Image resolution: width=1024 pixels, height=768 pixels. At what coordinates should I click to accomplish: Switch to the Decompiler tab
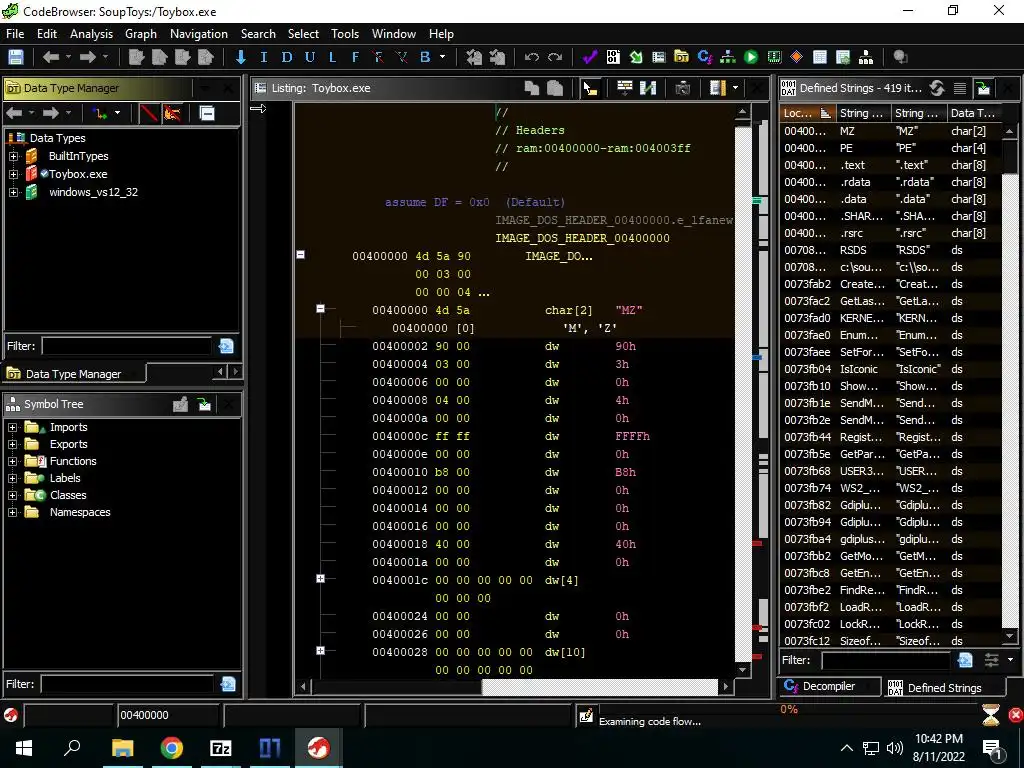[x=828, y=686]
